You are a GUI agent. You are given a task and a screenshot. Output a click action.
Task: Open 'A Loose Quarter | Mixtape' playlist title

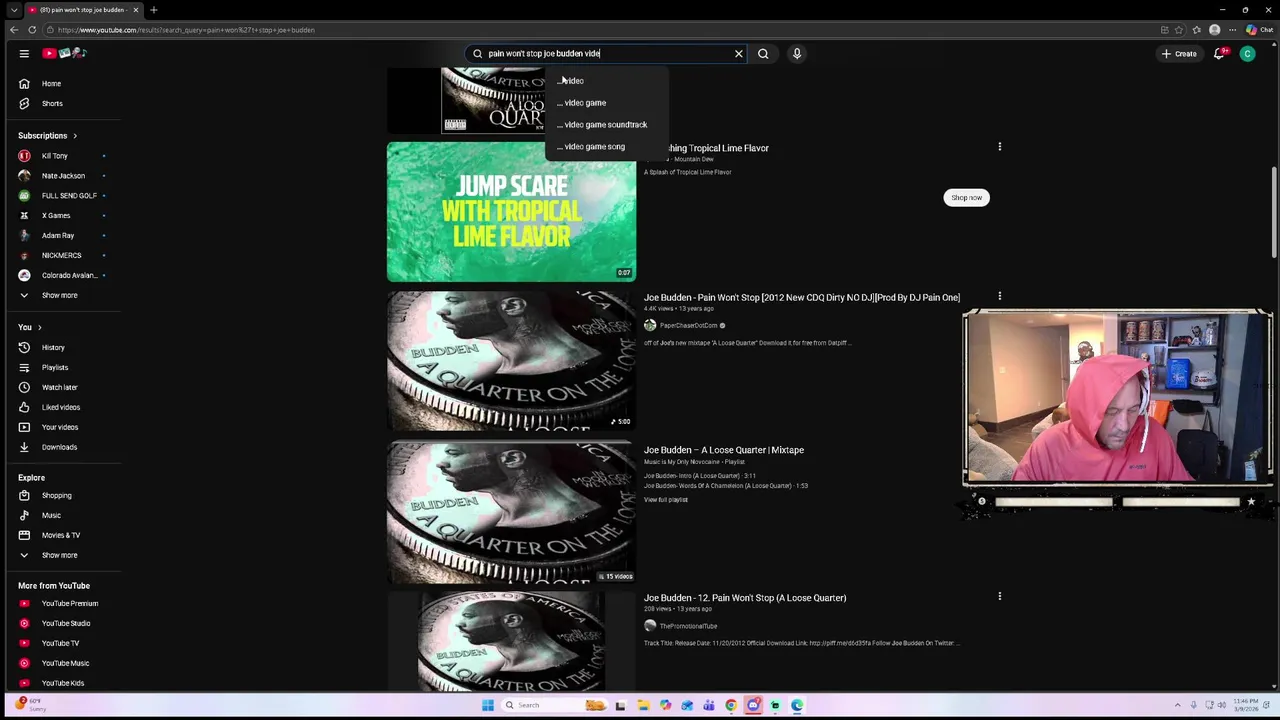coord(723,450)
